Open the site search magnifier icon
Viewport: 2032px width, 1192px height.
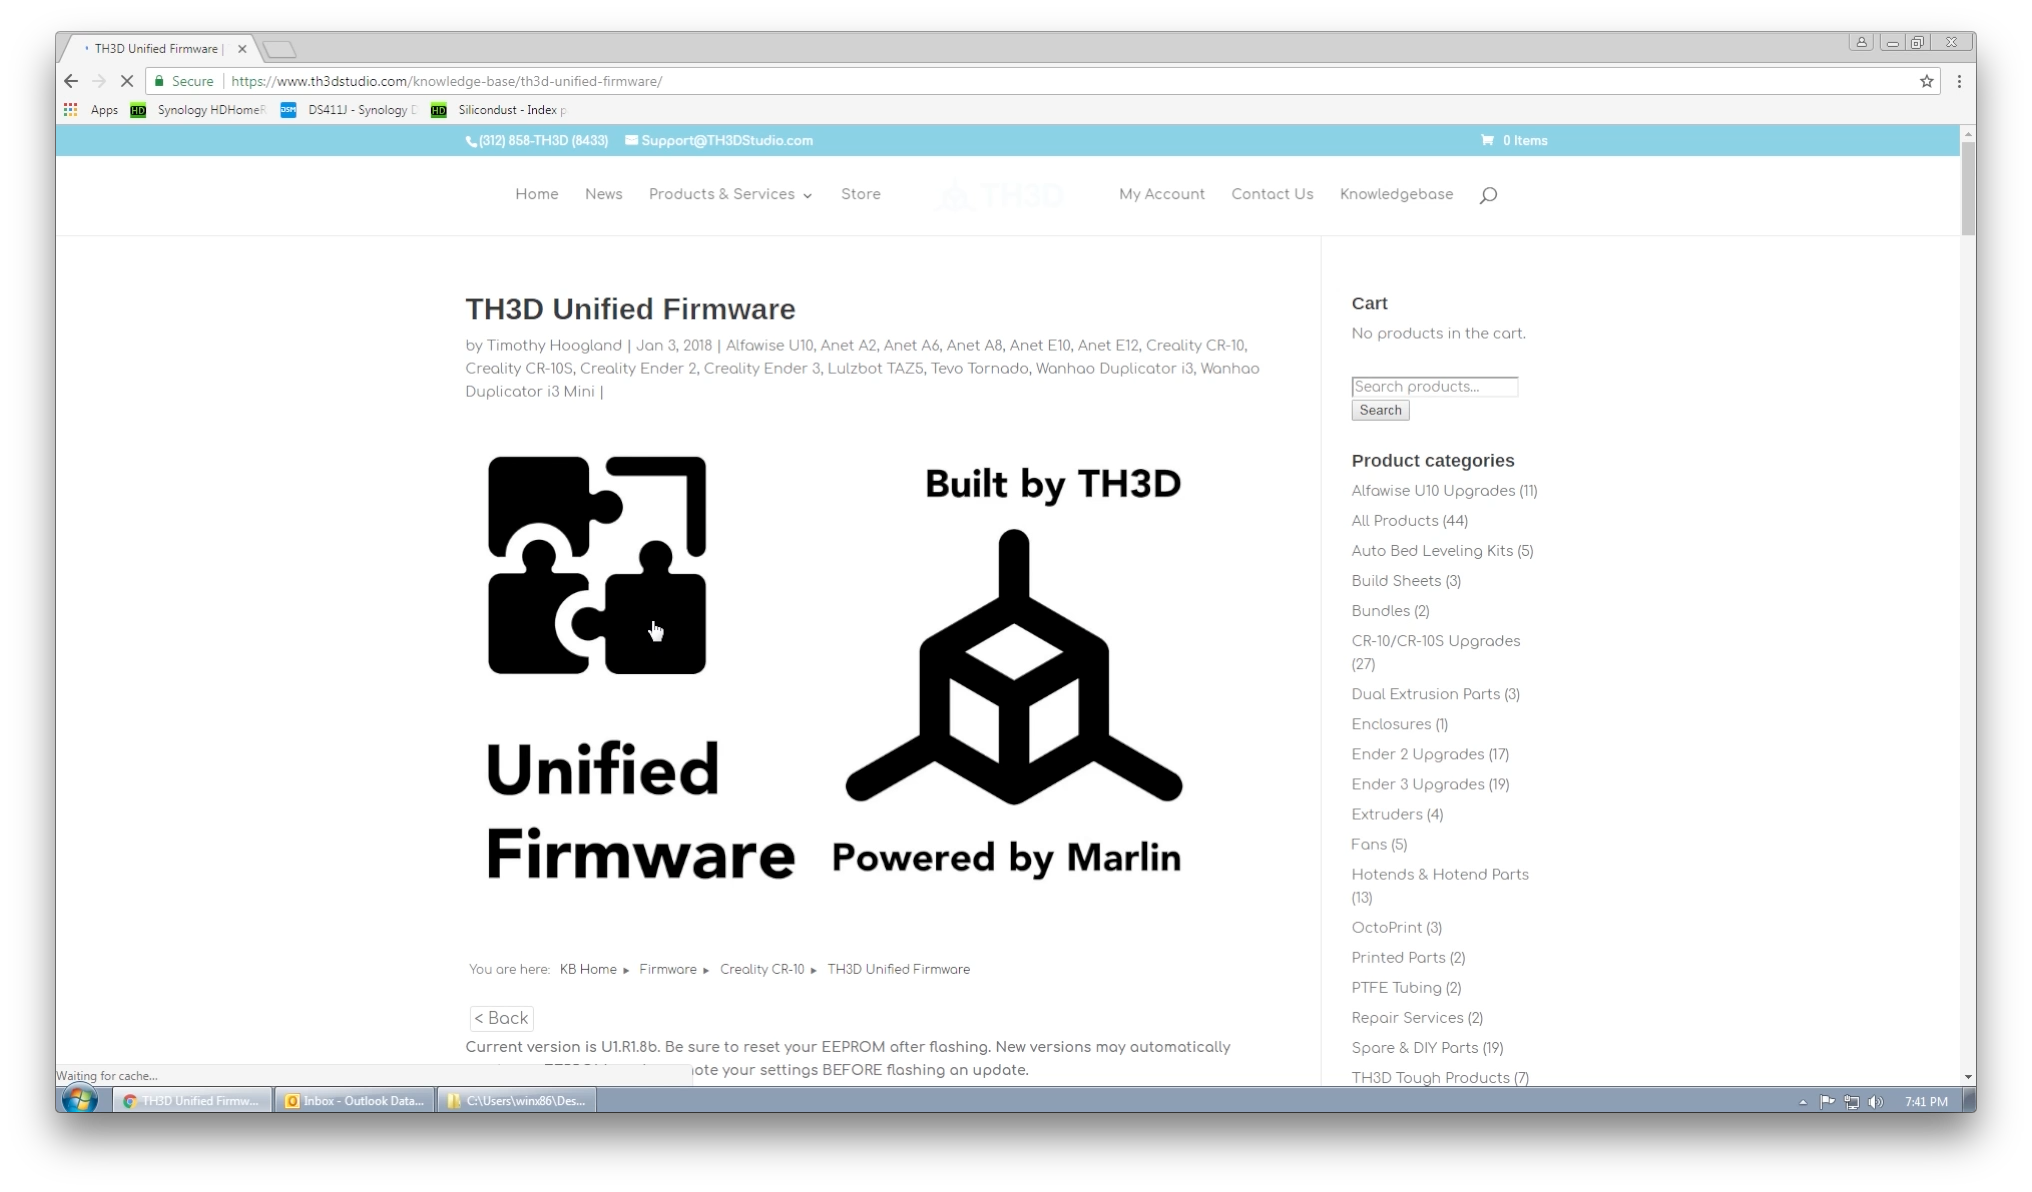(1488, 194)
